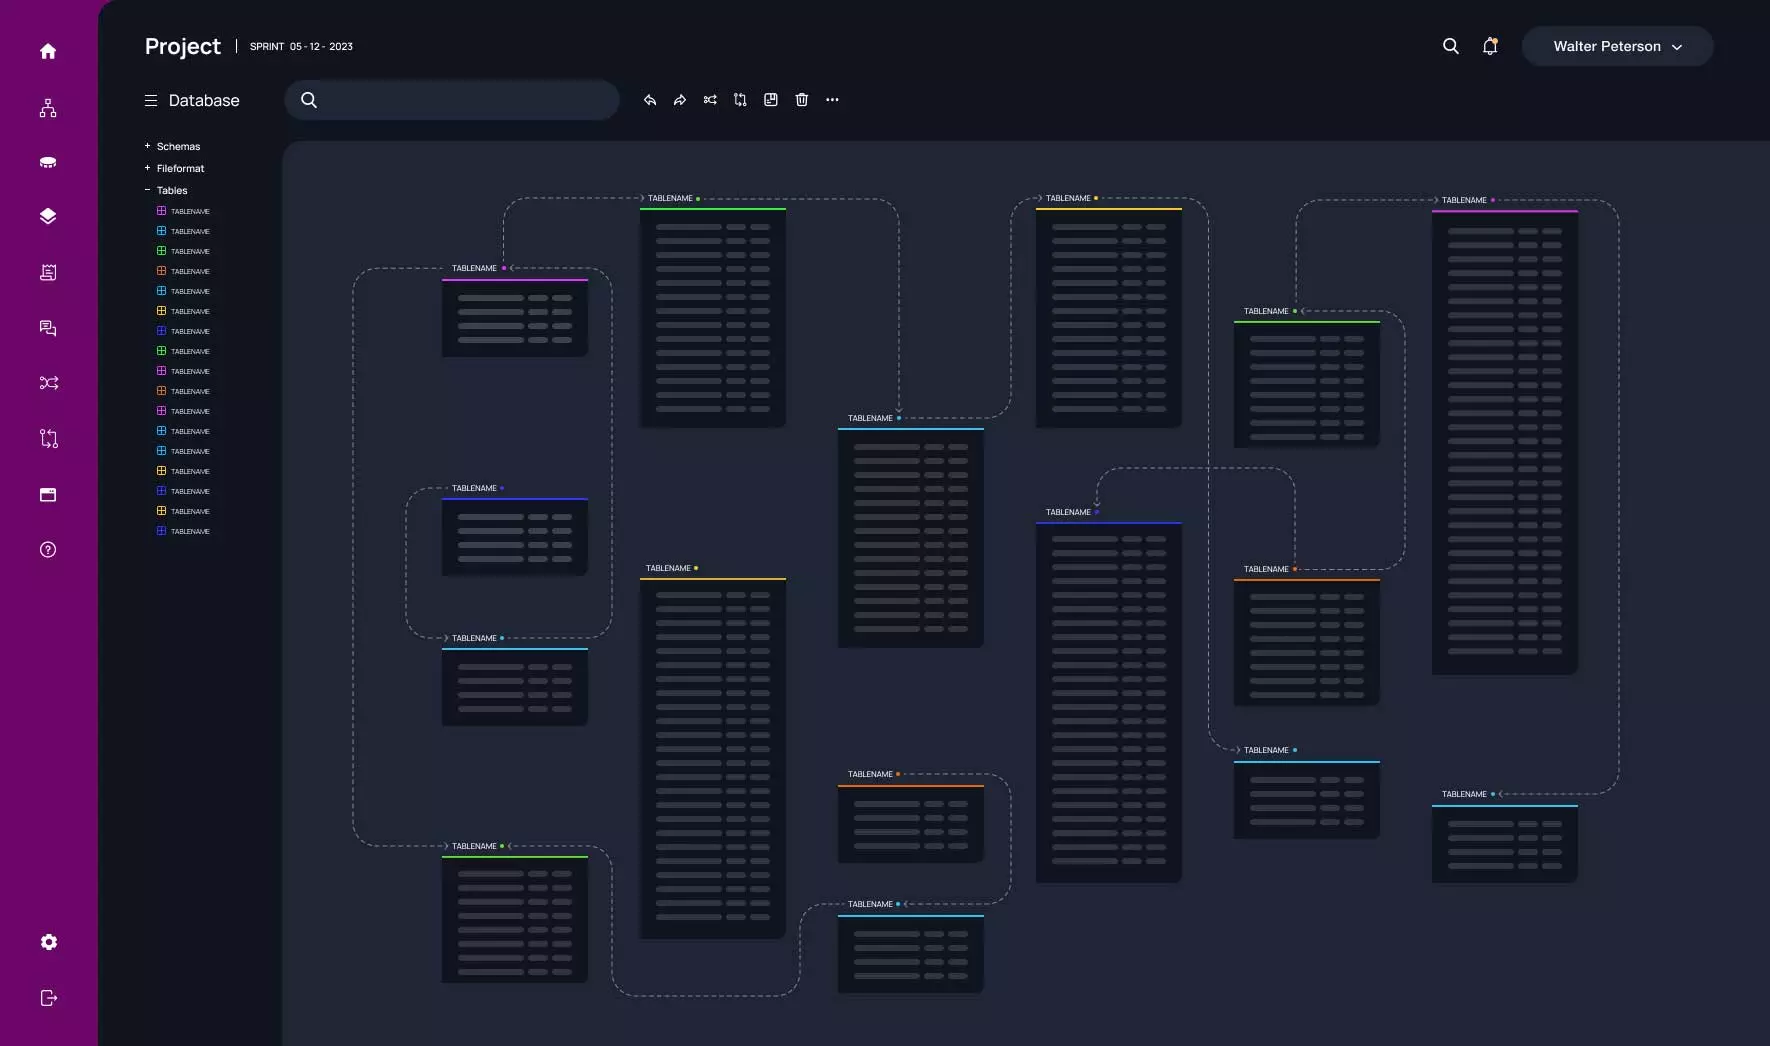Select the tallest magenta-topped table card on canvas
The image size is (1770, 1046).
click(x=1505, y=442)
